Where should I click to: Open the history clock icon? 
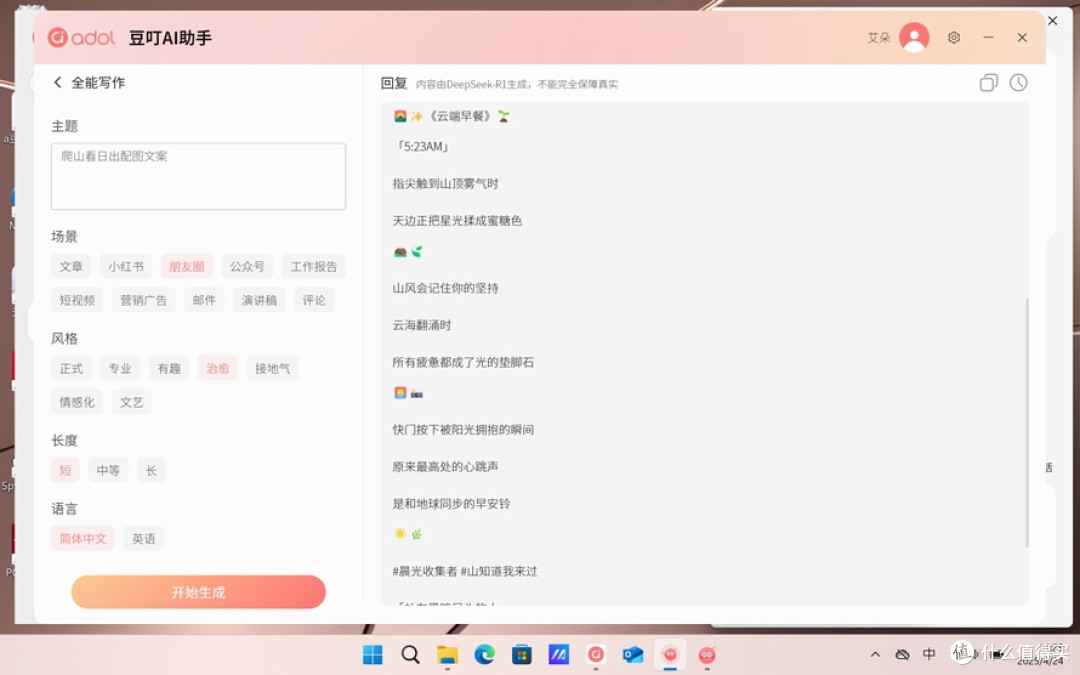pyautogui.click(x=1018, y=83)
